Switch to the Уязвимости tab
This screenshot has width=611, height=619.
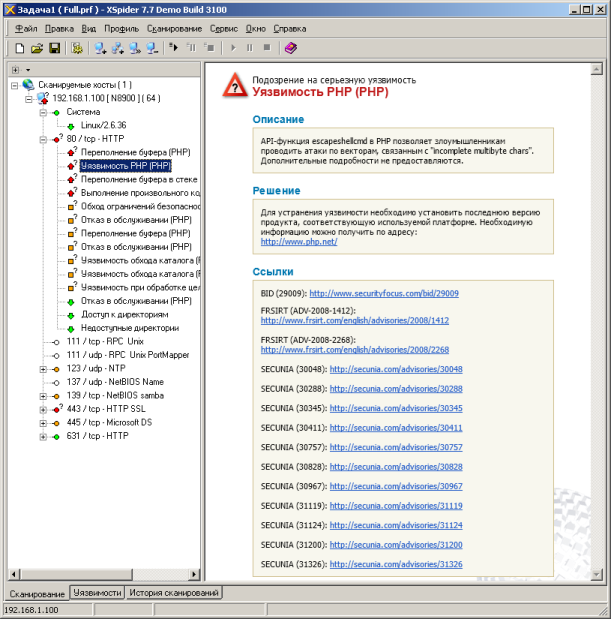tap(97, 593)
